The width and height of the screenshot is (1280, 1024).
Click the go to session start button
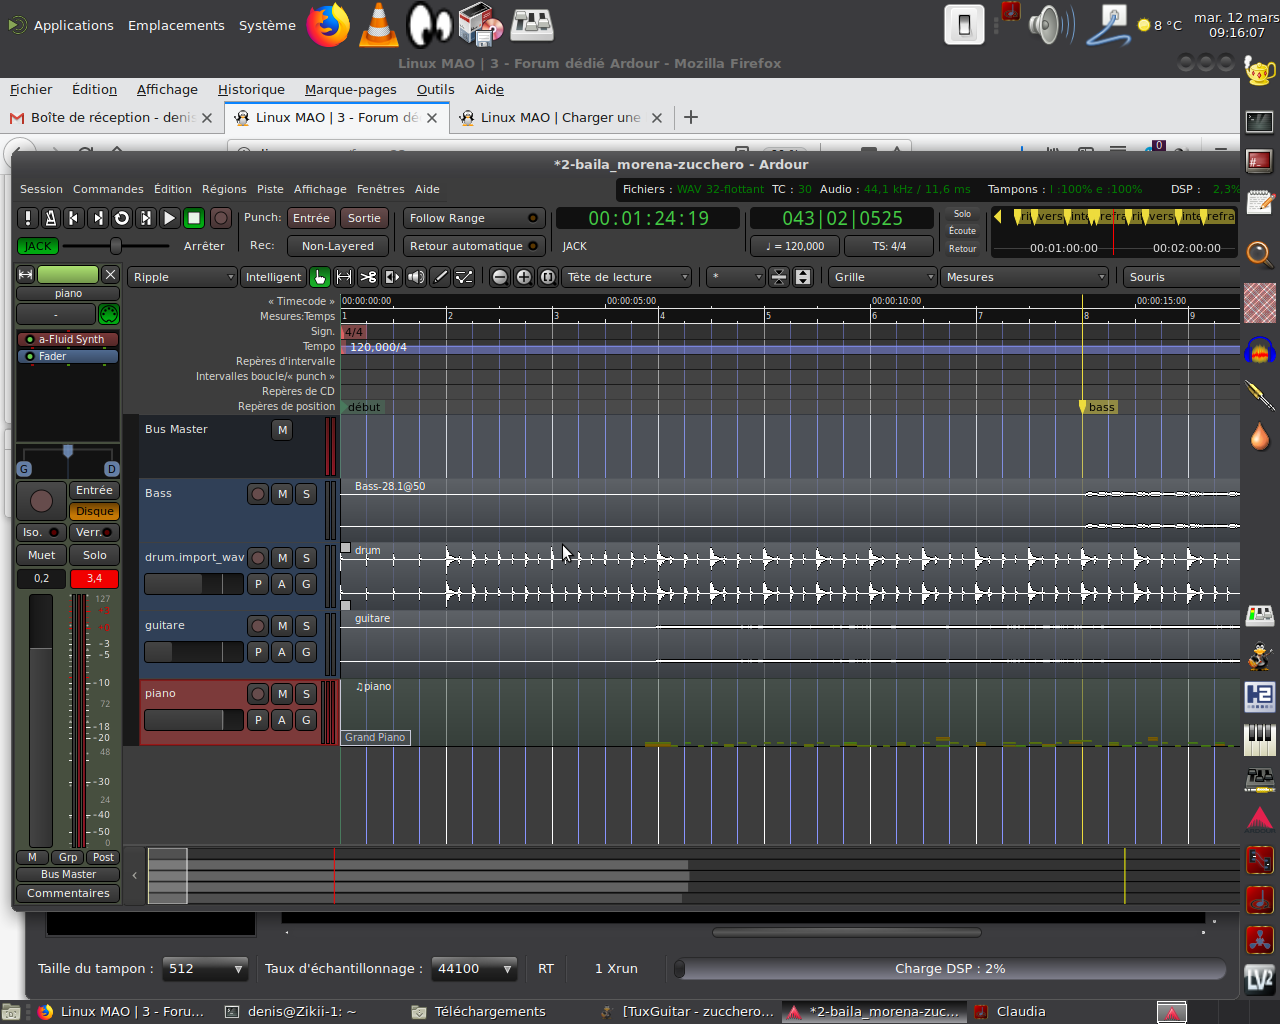click(x=74, y=218)
